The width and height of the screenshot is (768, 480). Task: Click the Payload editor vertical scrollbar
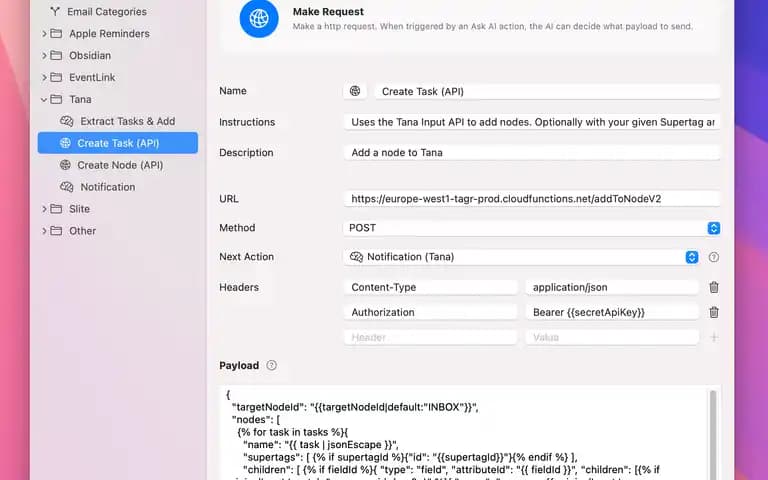point(713,433)
